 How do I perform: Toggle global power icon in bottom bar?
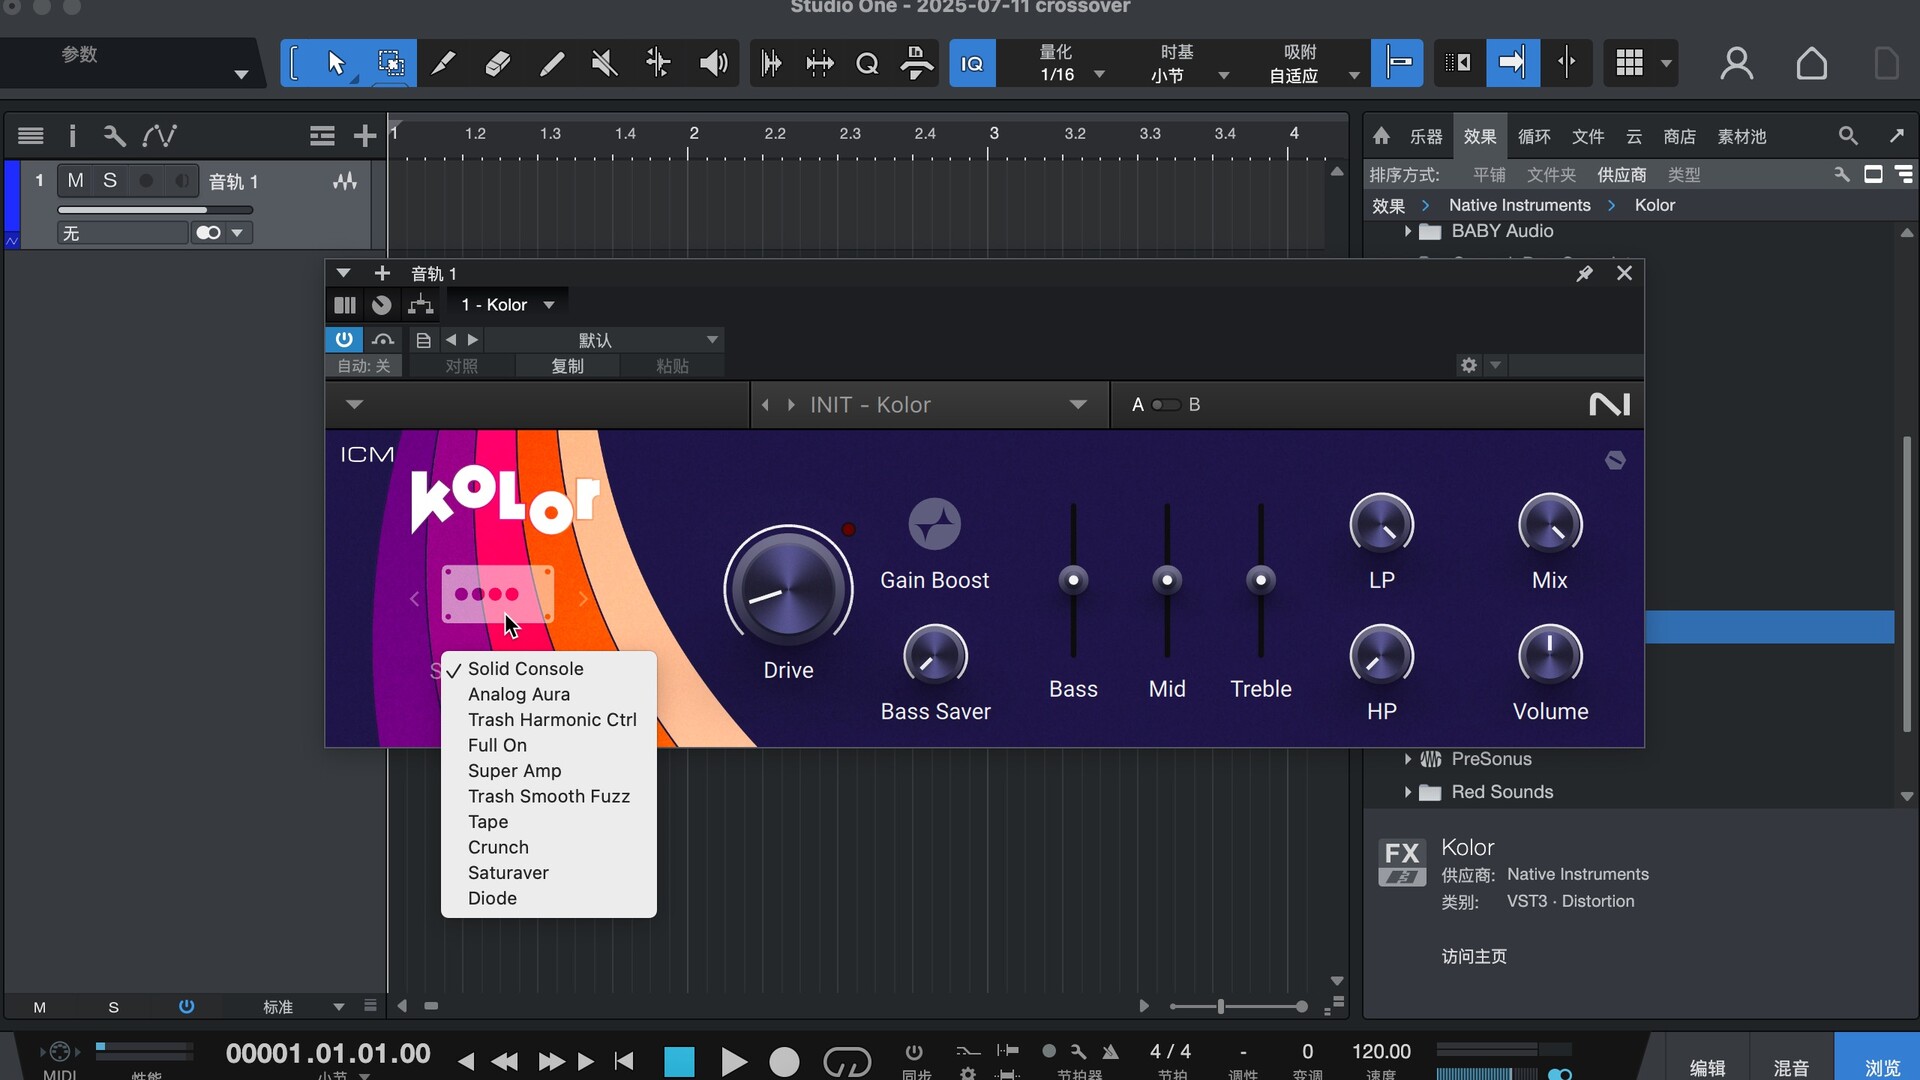(186, 1007)
